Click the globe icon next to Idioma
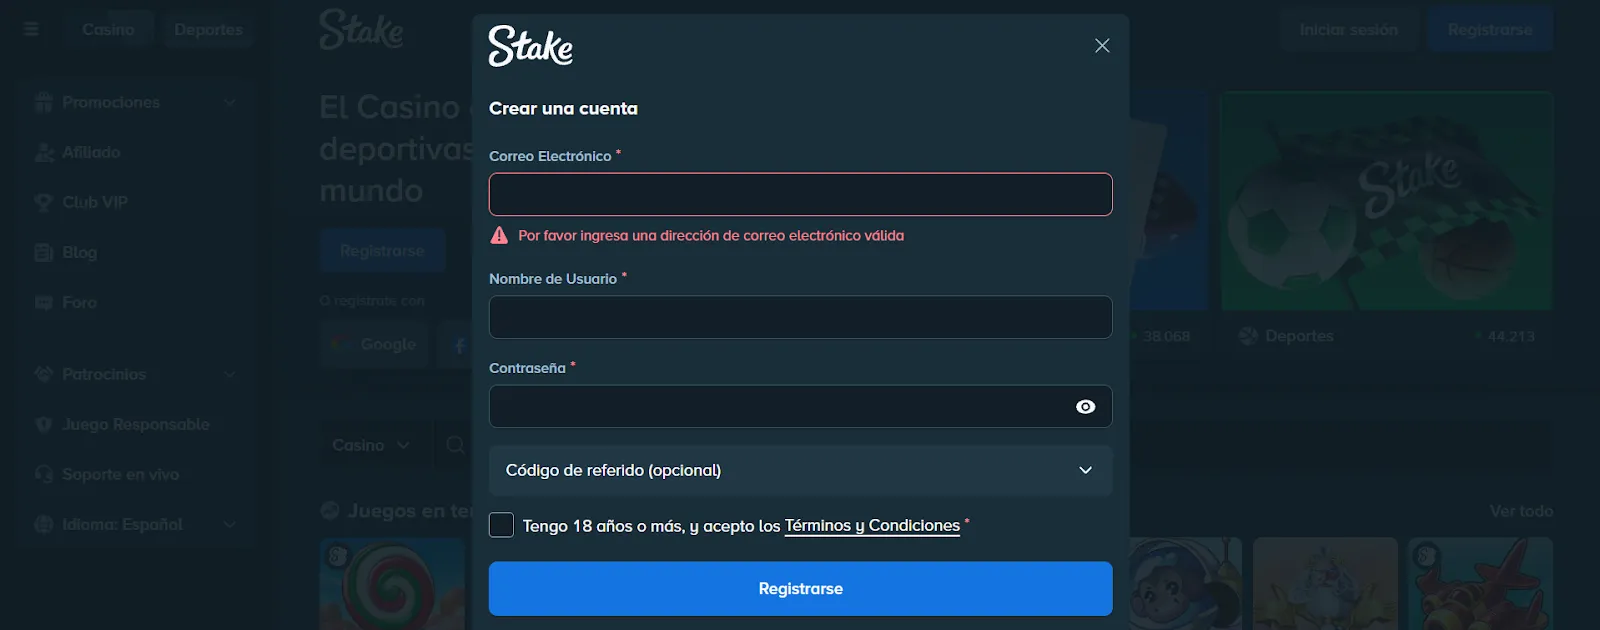Image resolution: width=1600 pixels, height=630 pixels. (42, 524)
